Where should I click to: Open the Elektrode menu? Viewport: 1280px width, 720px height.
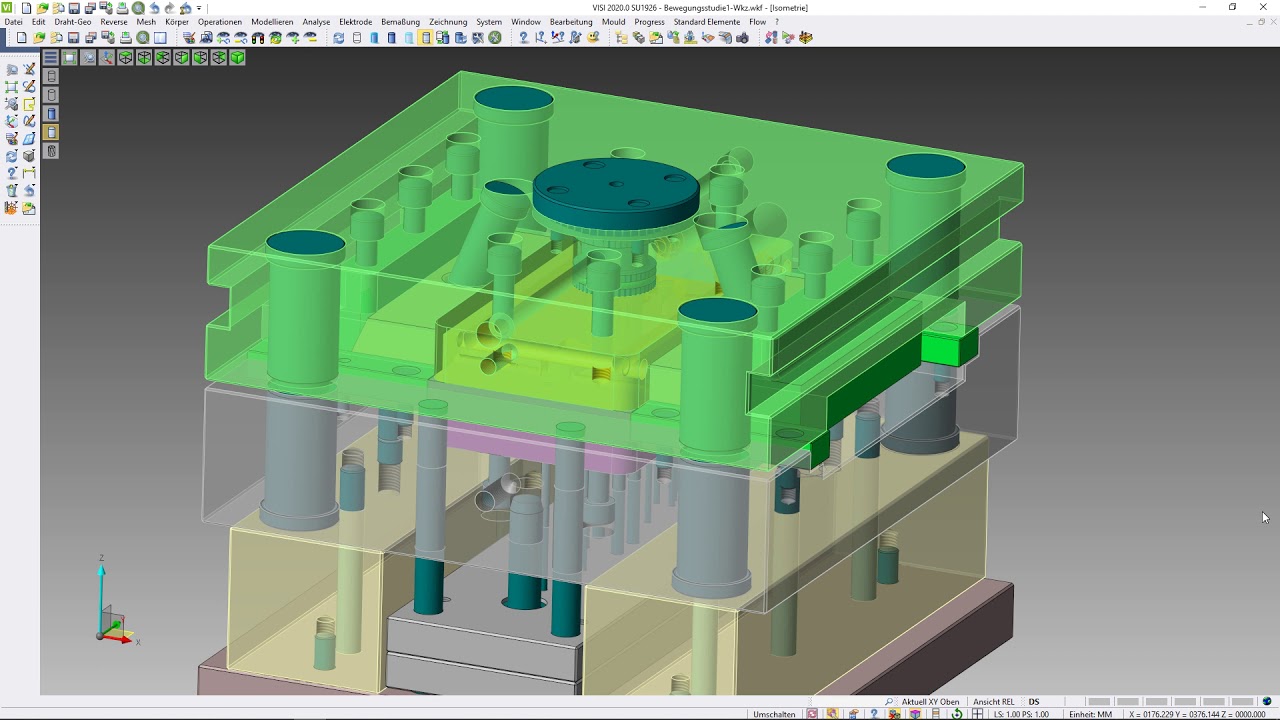pos(355,22)
